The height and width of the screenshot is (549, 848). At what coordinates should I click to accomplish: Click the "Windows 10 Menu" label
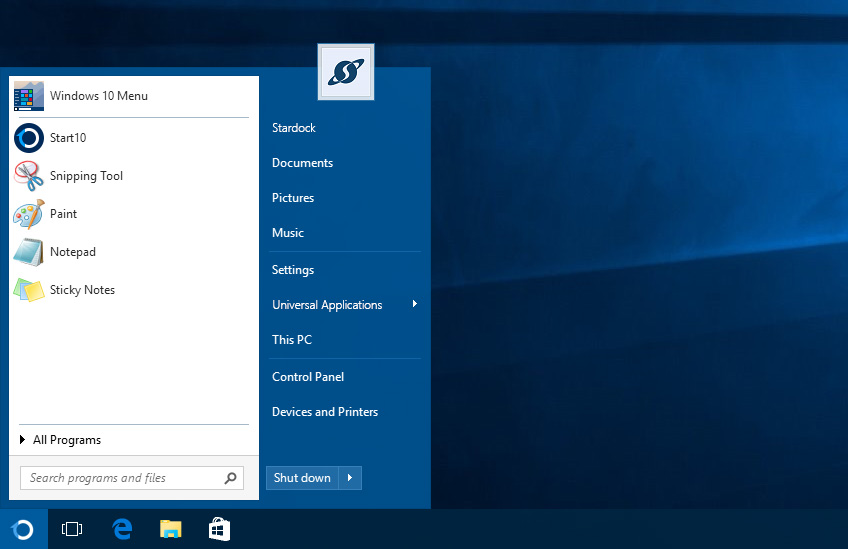click(x=99, y=96)
